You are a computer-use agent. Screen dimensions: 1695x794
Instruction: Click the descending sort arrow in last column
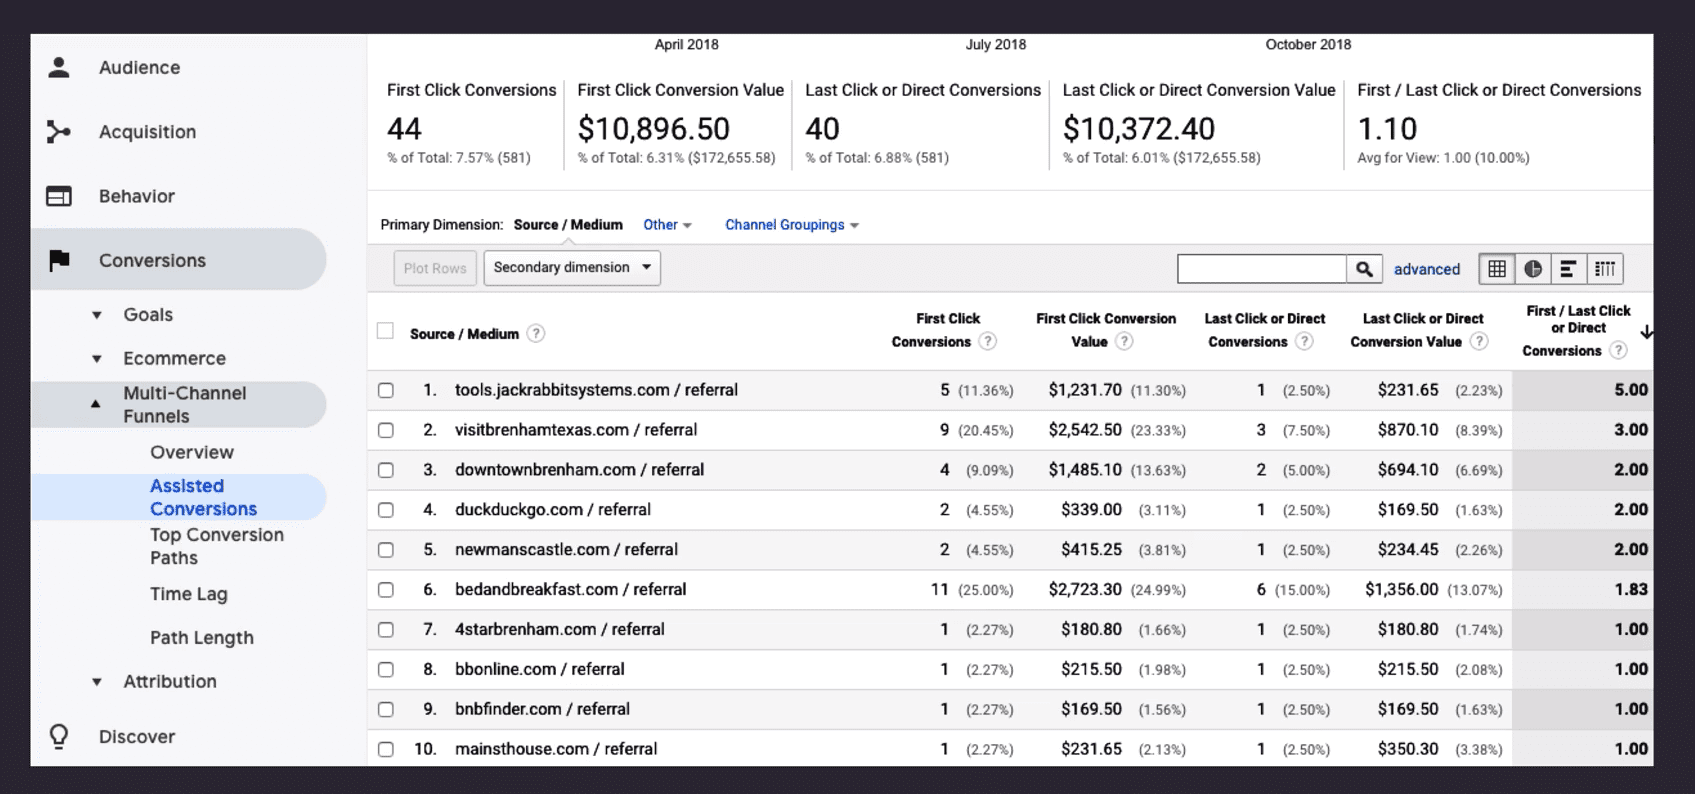pos(1646,332)
